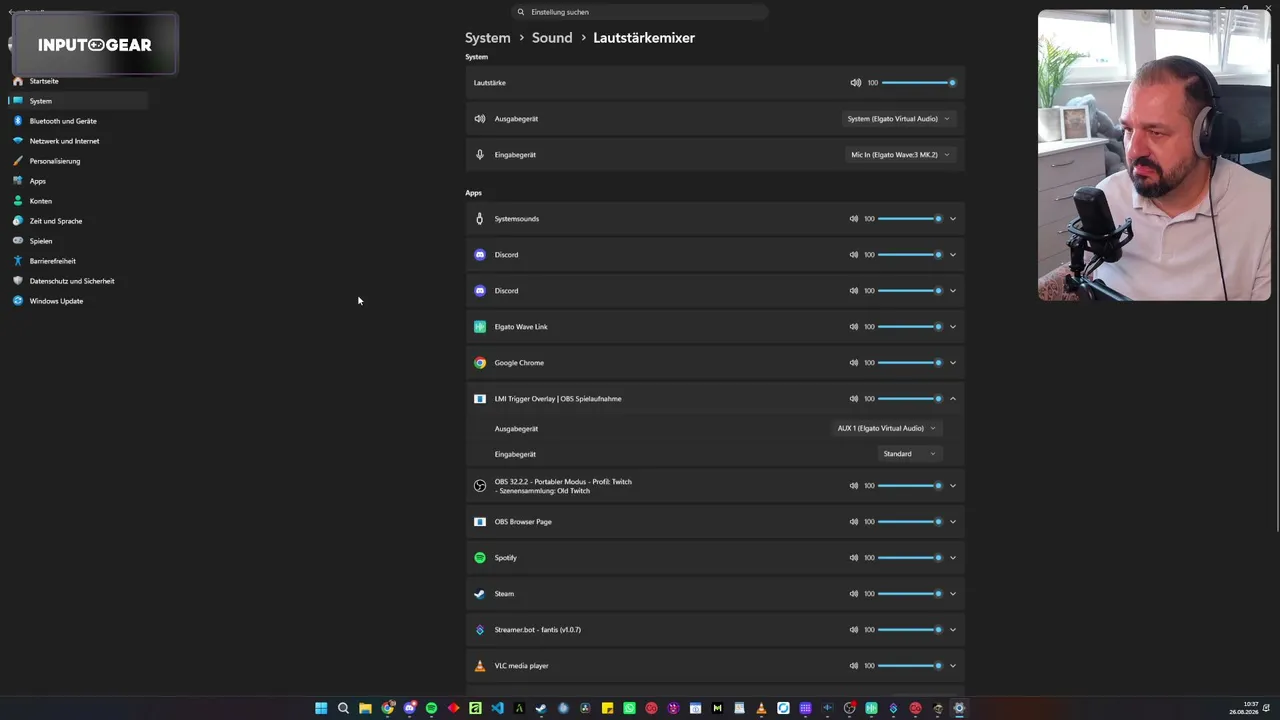Mute Systemsounds using its speaker icon

point(854,219)
